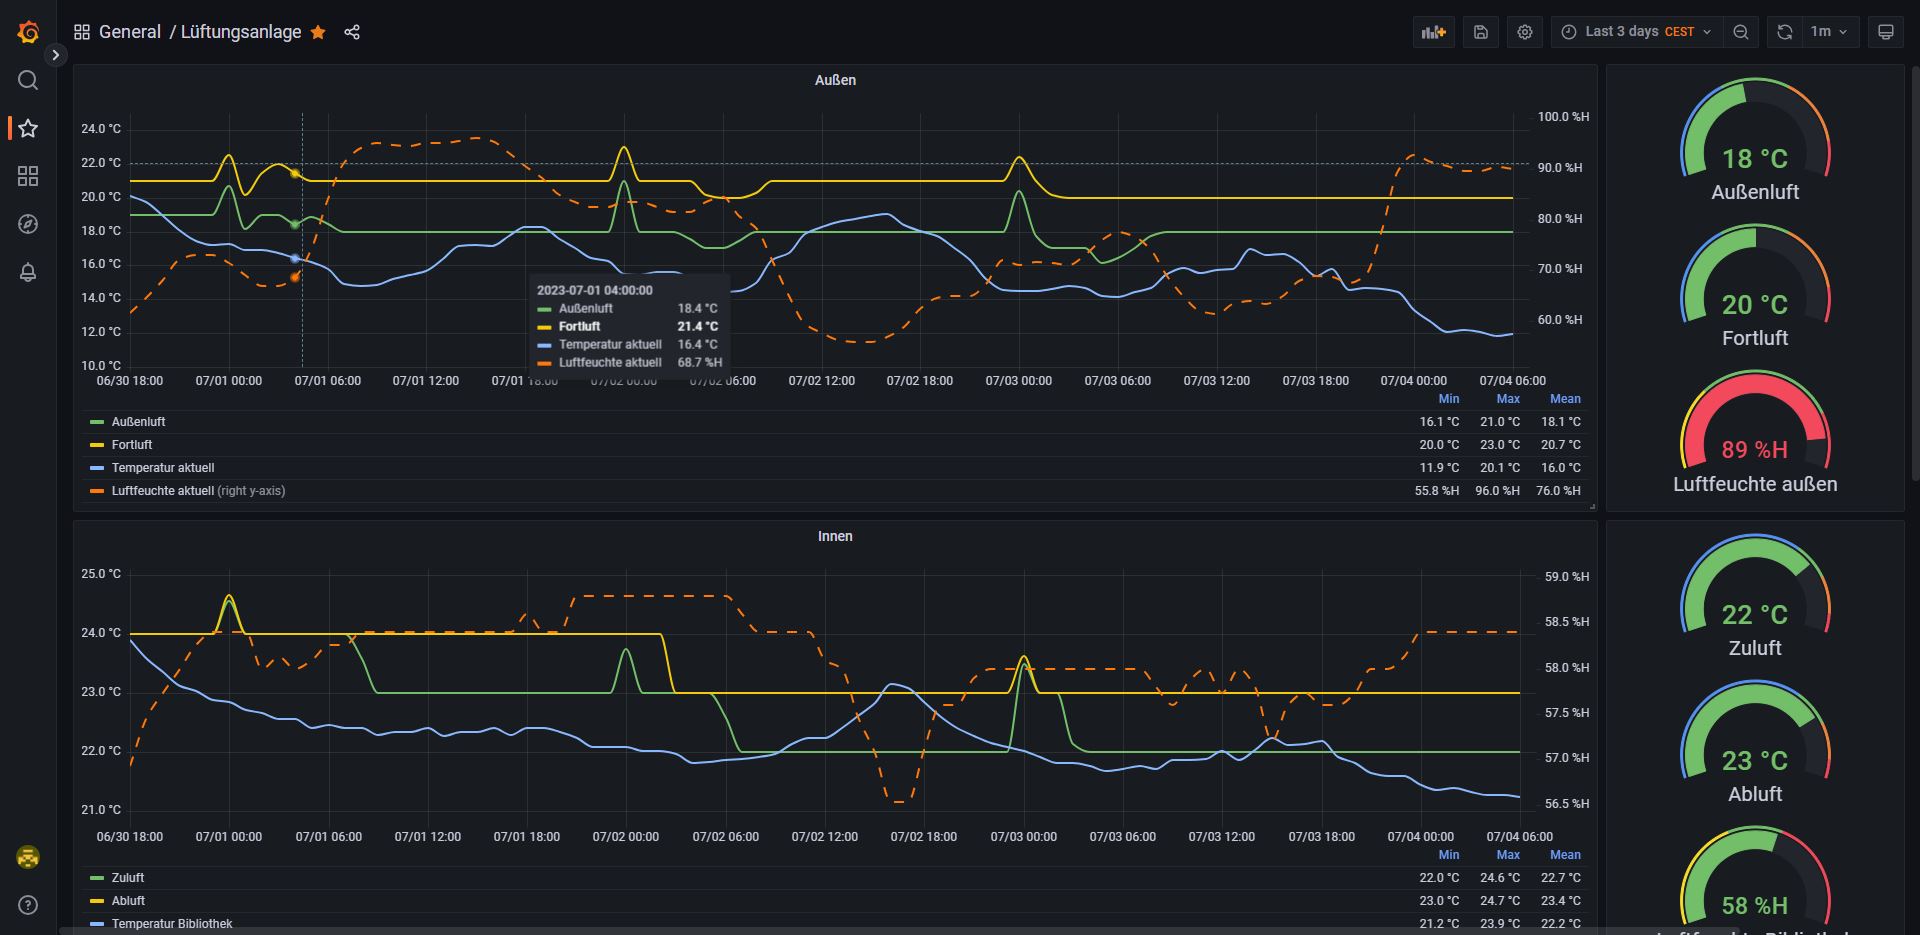1920x935 pixels.
Task: Sort Innen legend by Mean column
Action: (x=1565, y=855)
